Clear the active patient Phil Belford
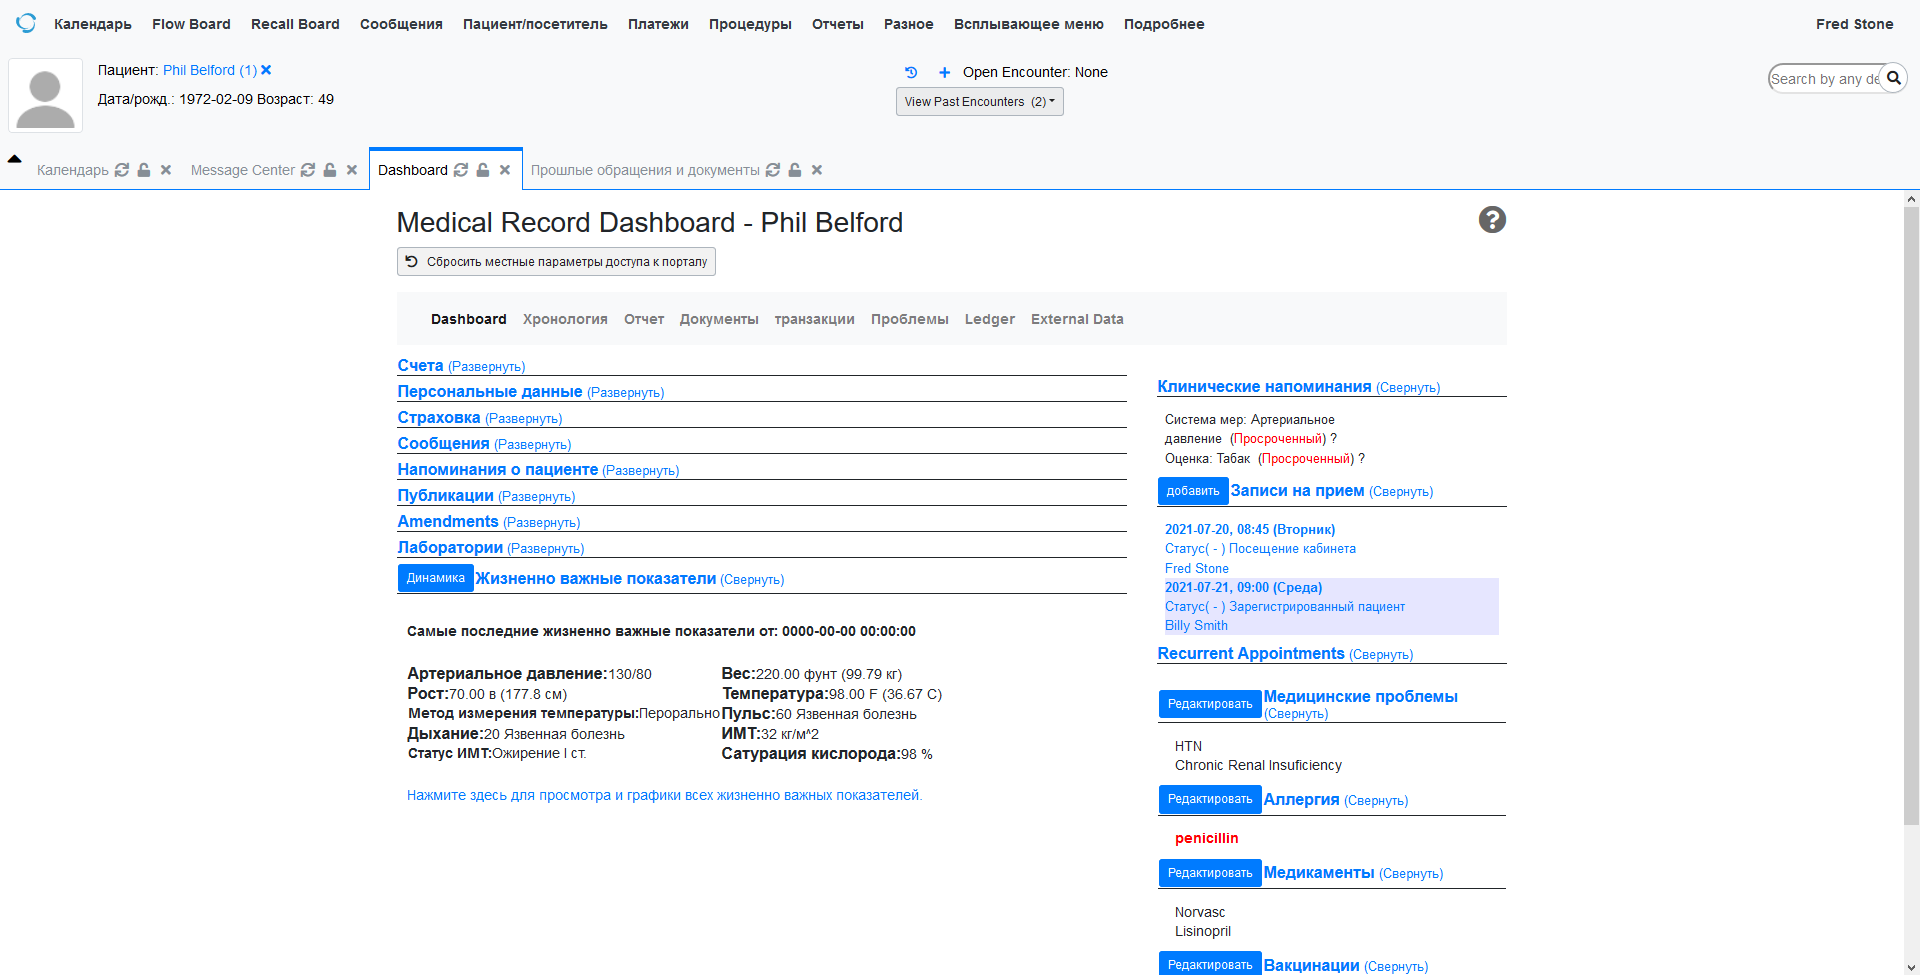This screenshot has width=1920, height=975. point(266,70)
